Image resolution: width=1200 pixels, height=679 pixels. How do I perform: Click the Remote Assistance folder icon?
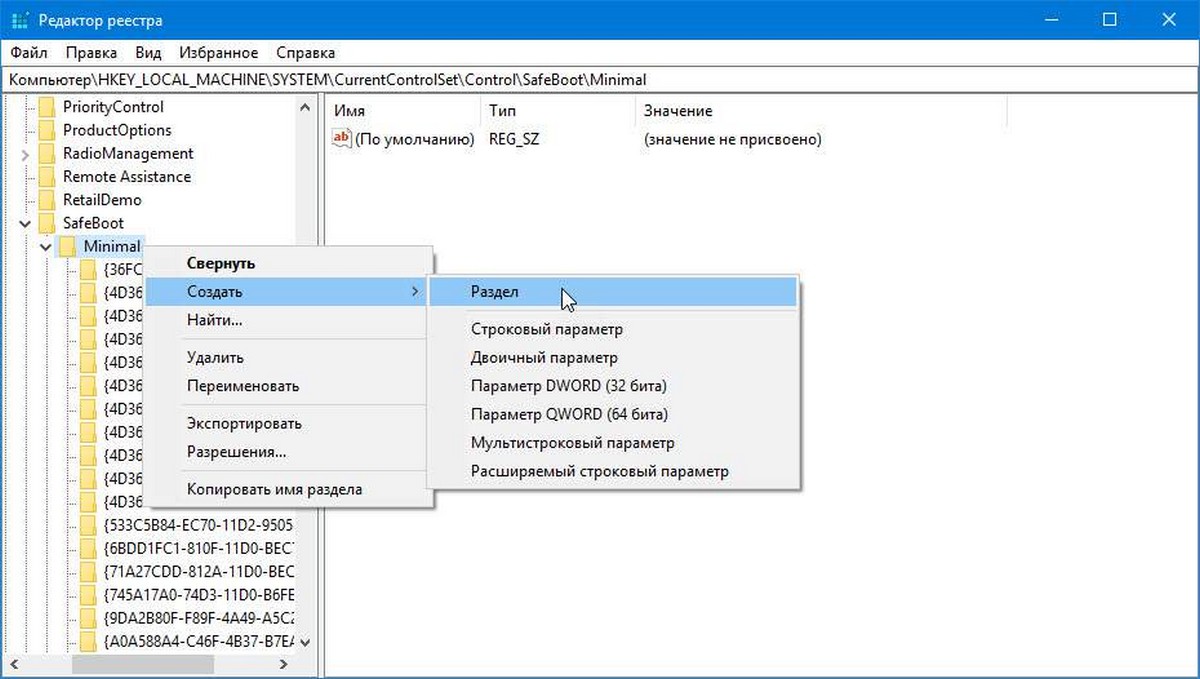(x=46, y=177)
